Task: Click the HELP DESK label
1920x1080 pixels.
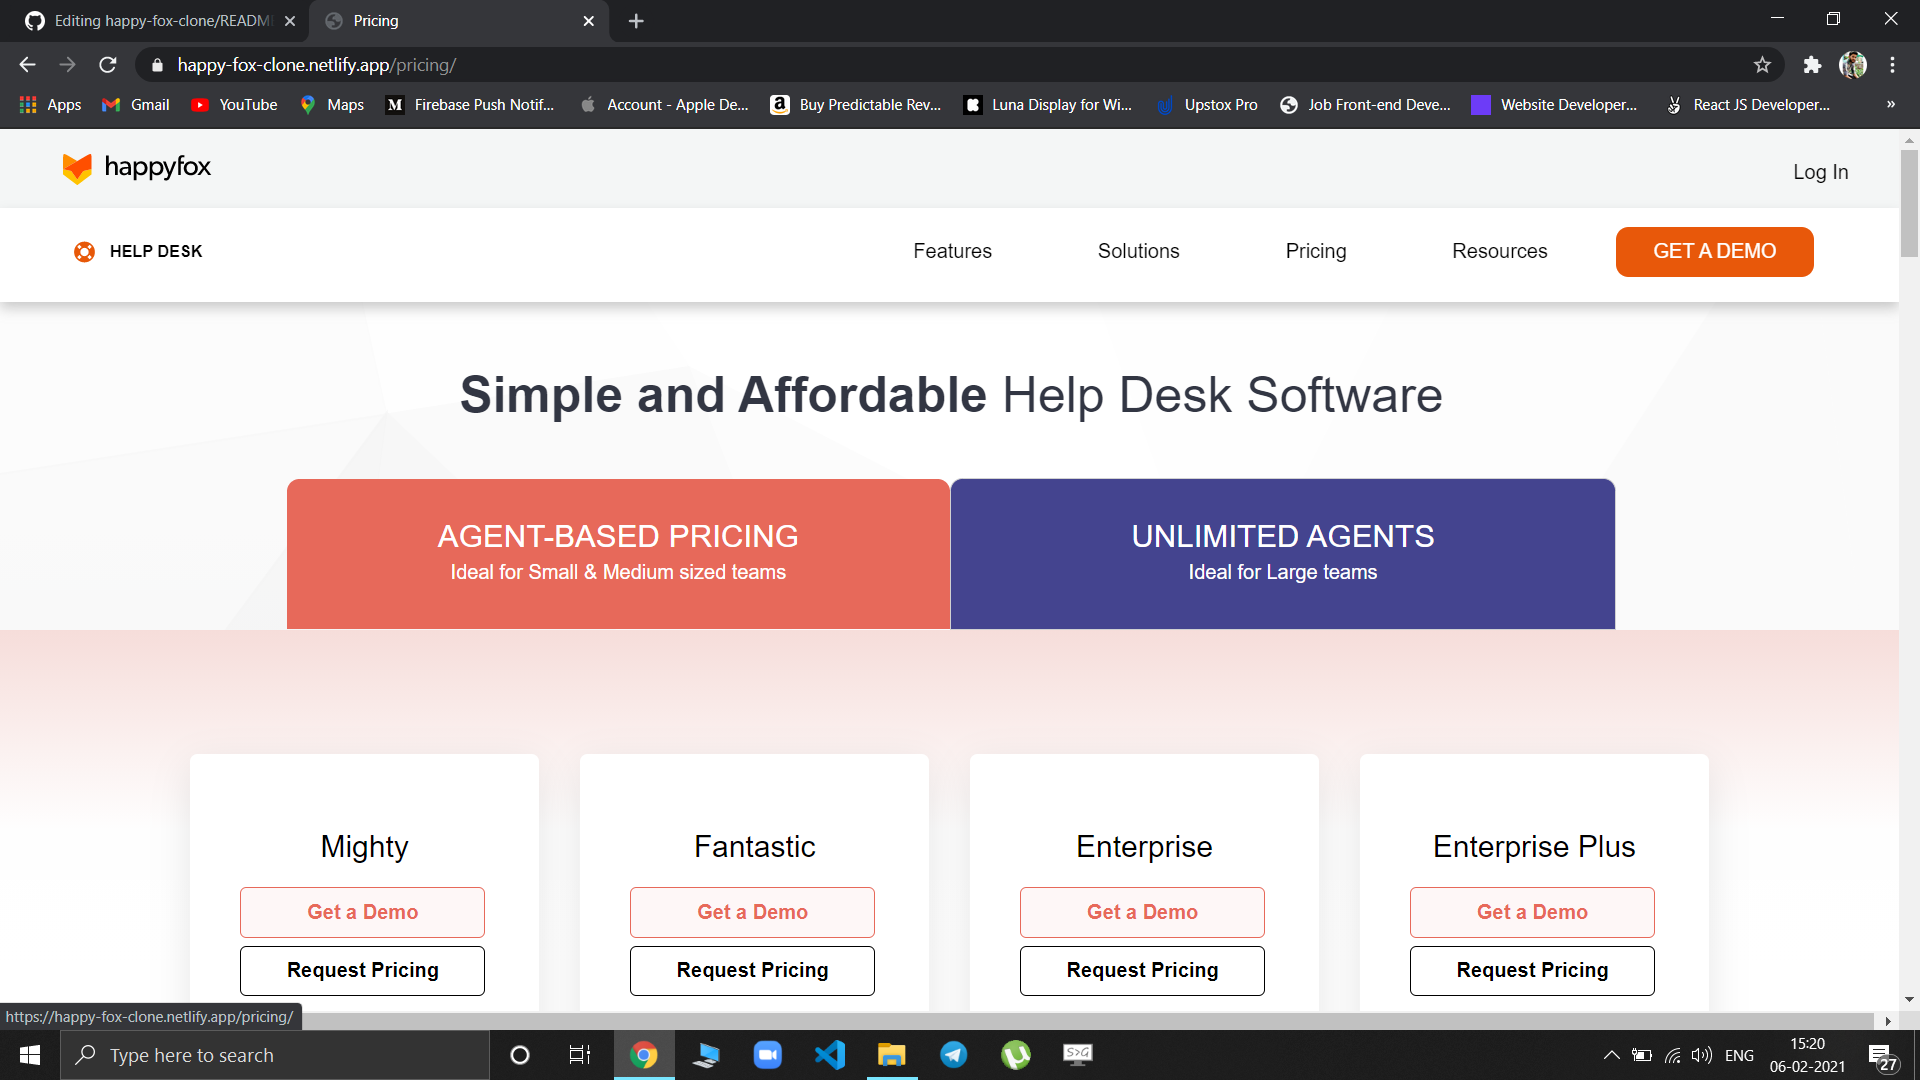Action: (x=156, y=252)
